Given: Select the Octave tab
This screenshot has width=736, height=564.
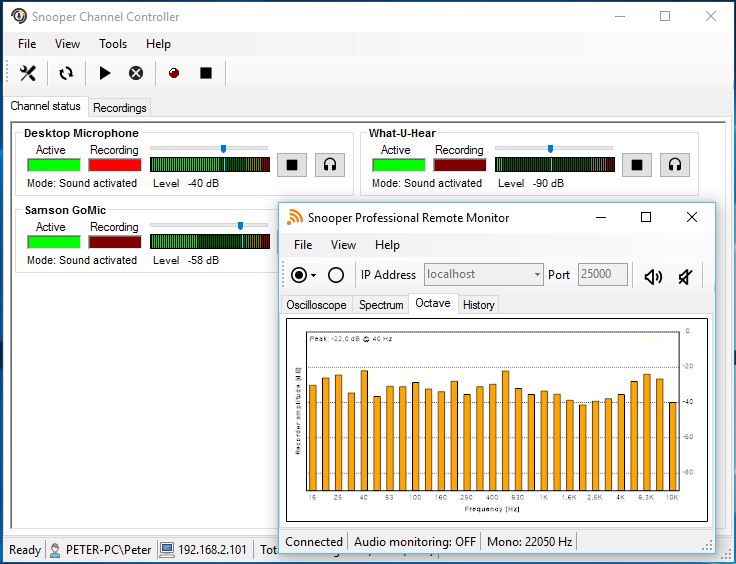Looking at the screenshot, I should pyautogui.click(x=433, y=303).
